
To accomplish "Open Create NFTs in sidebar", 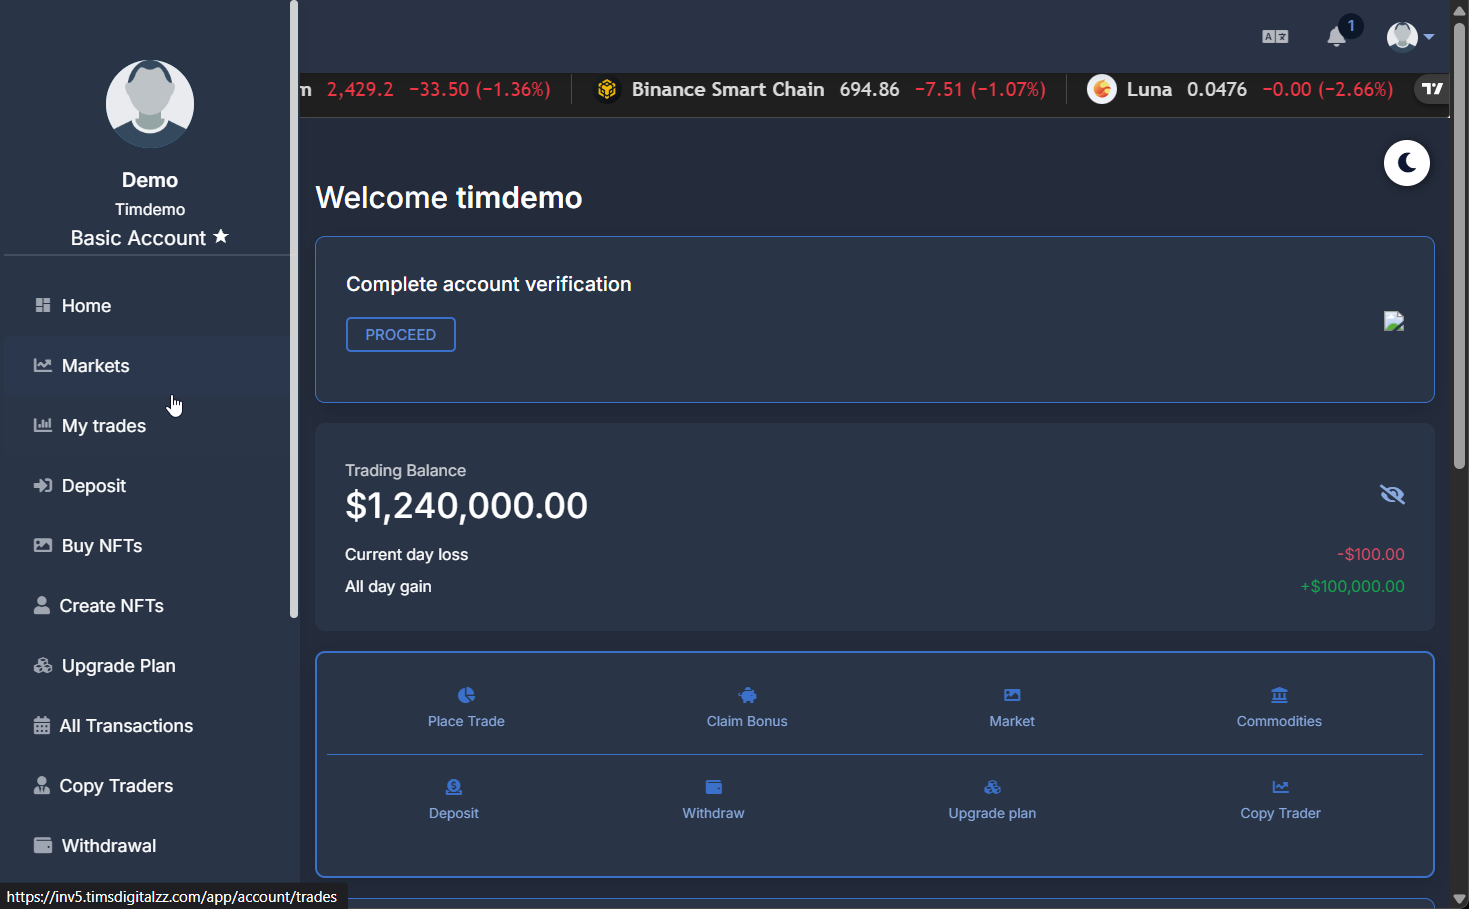I will 147,606.
